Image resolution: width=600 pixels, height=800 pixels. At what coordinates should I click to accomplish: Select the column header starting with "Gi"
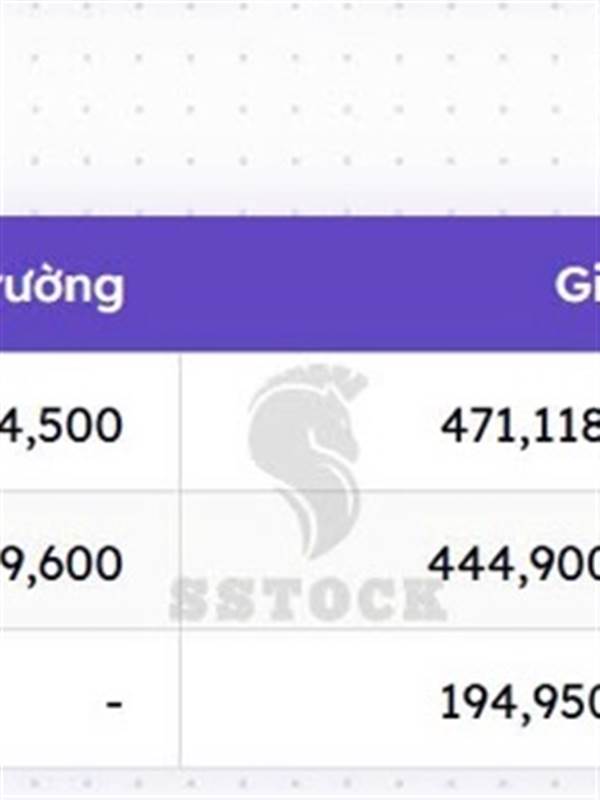[577, 284]
